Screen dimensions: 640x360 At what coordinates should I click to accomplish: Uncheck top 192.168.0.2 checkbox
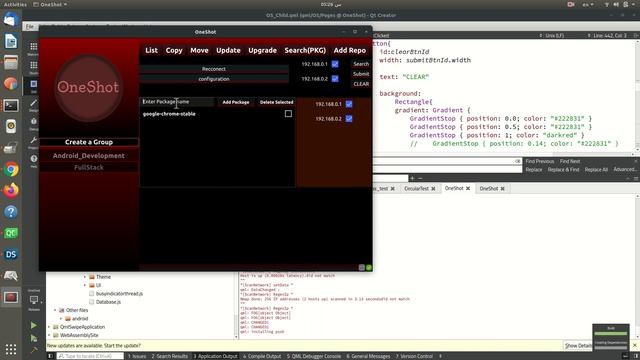click(x=335, y=79)
